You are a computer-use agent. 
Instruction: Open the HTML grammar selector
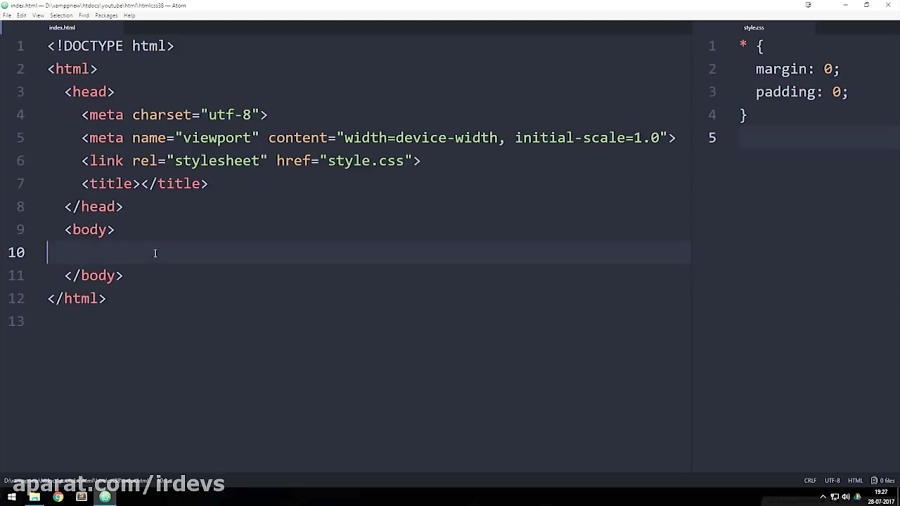point(855,480)
